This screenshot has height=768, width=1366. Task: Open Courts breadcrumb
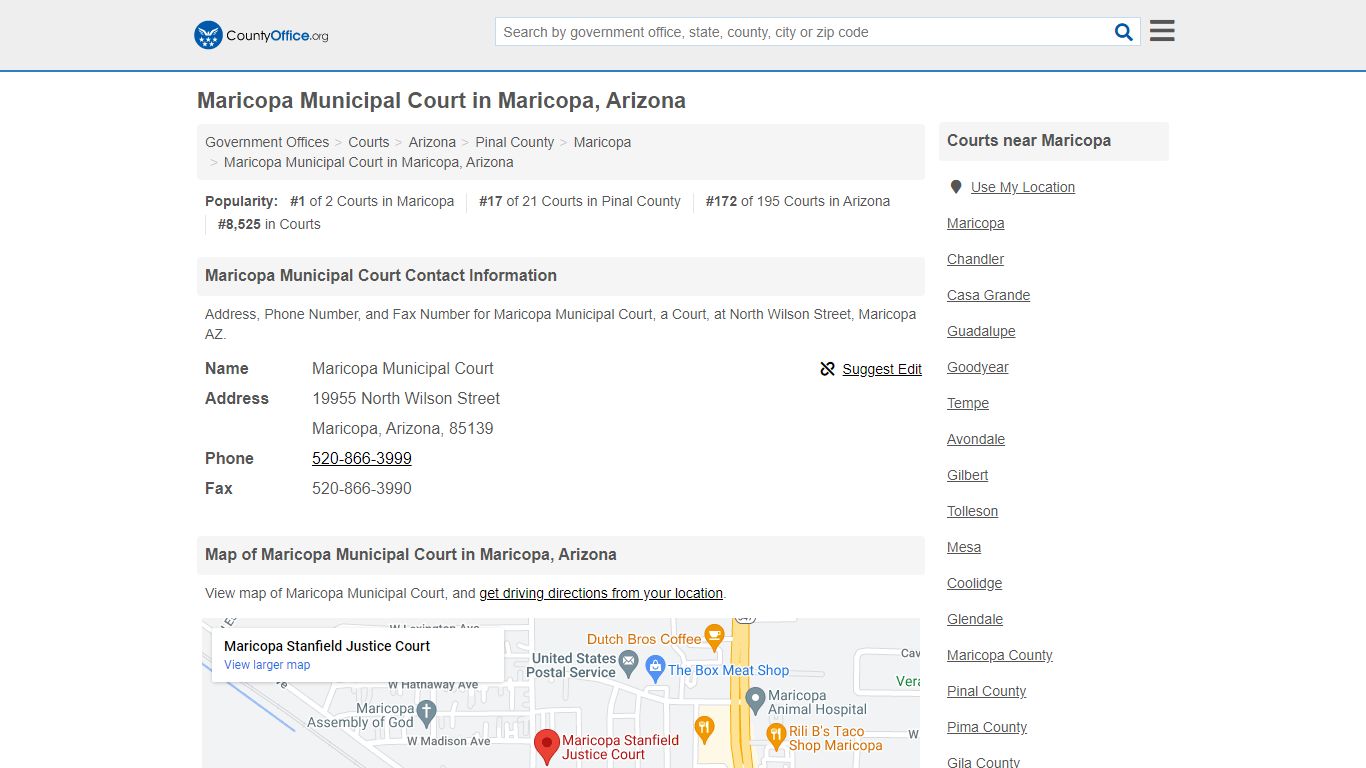click(x=369, y=142)
